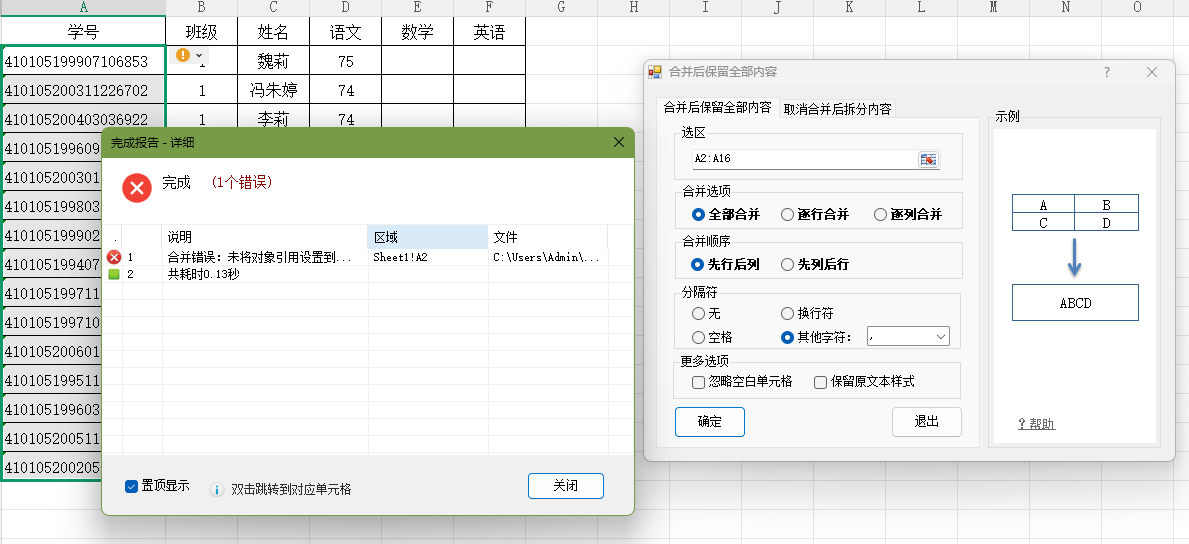Click the ? help icon in the merge dialog title bar
Viewport: 1189px width, 544px height.
tap(1107, 72)
